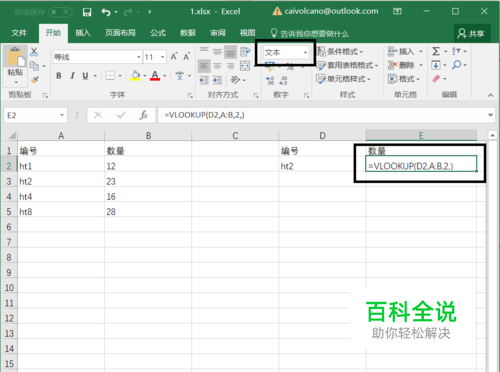Toggle center horizontal alignment icon

pos(217,66)
